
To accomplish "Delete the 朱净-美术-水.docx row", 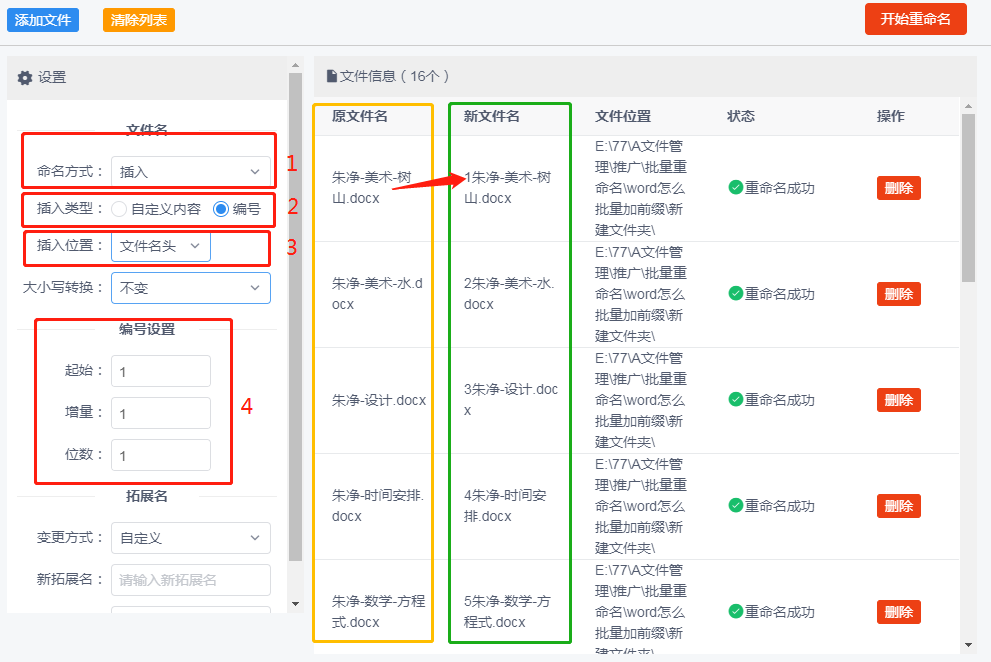I will tap(898, 294).
